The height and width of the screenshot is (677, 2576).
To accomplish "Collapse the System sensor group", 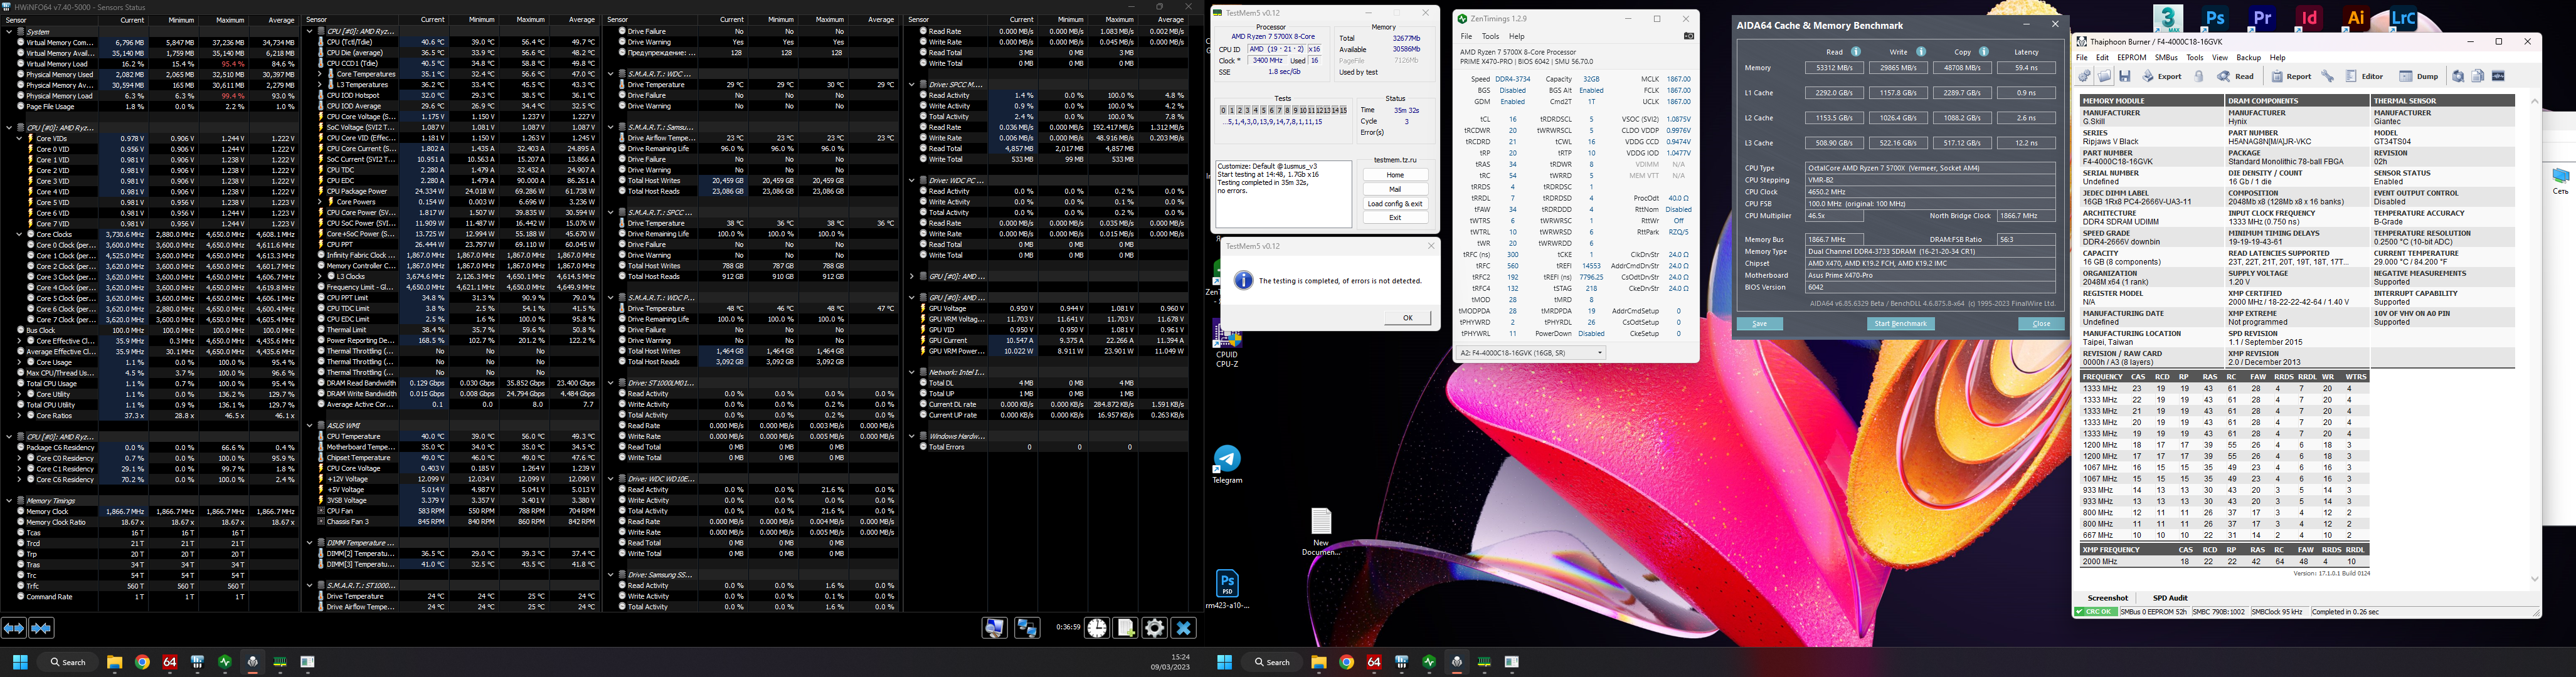I will point(9,32).
